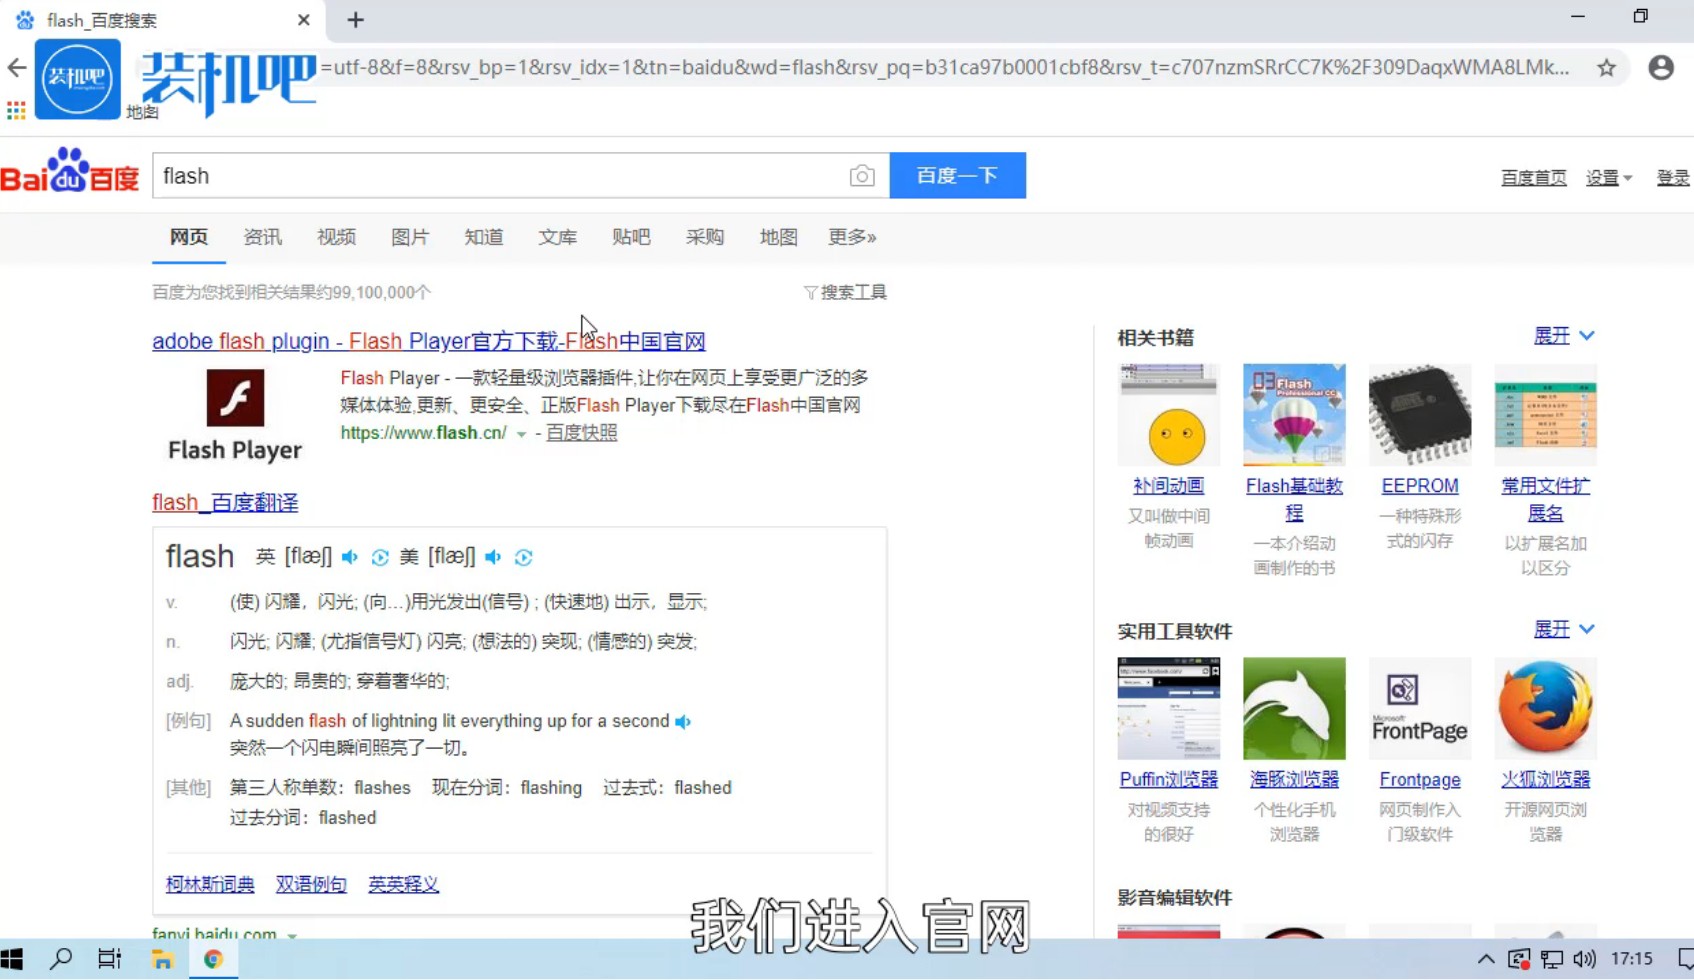This screenshot has height=980, width=1694.
Task: Open the adobe flash plugin official site link
Action: point(428,341)
